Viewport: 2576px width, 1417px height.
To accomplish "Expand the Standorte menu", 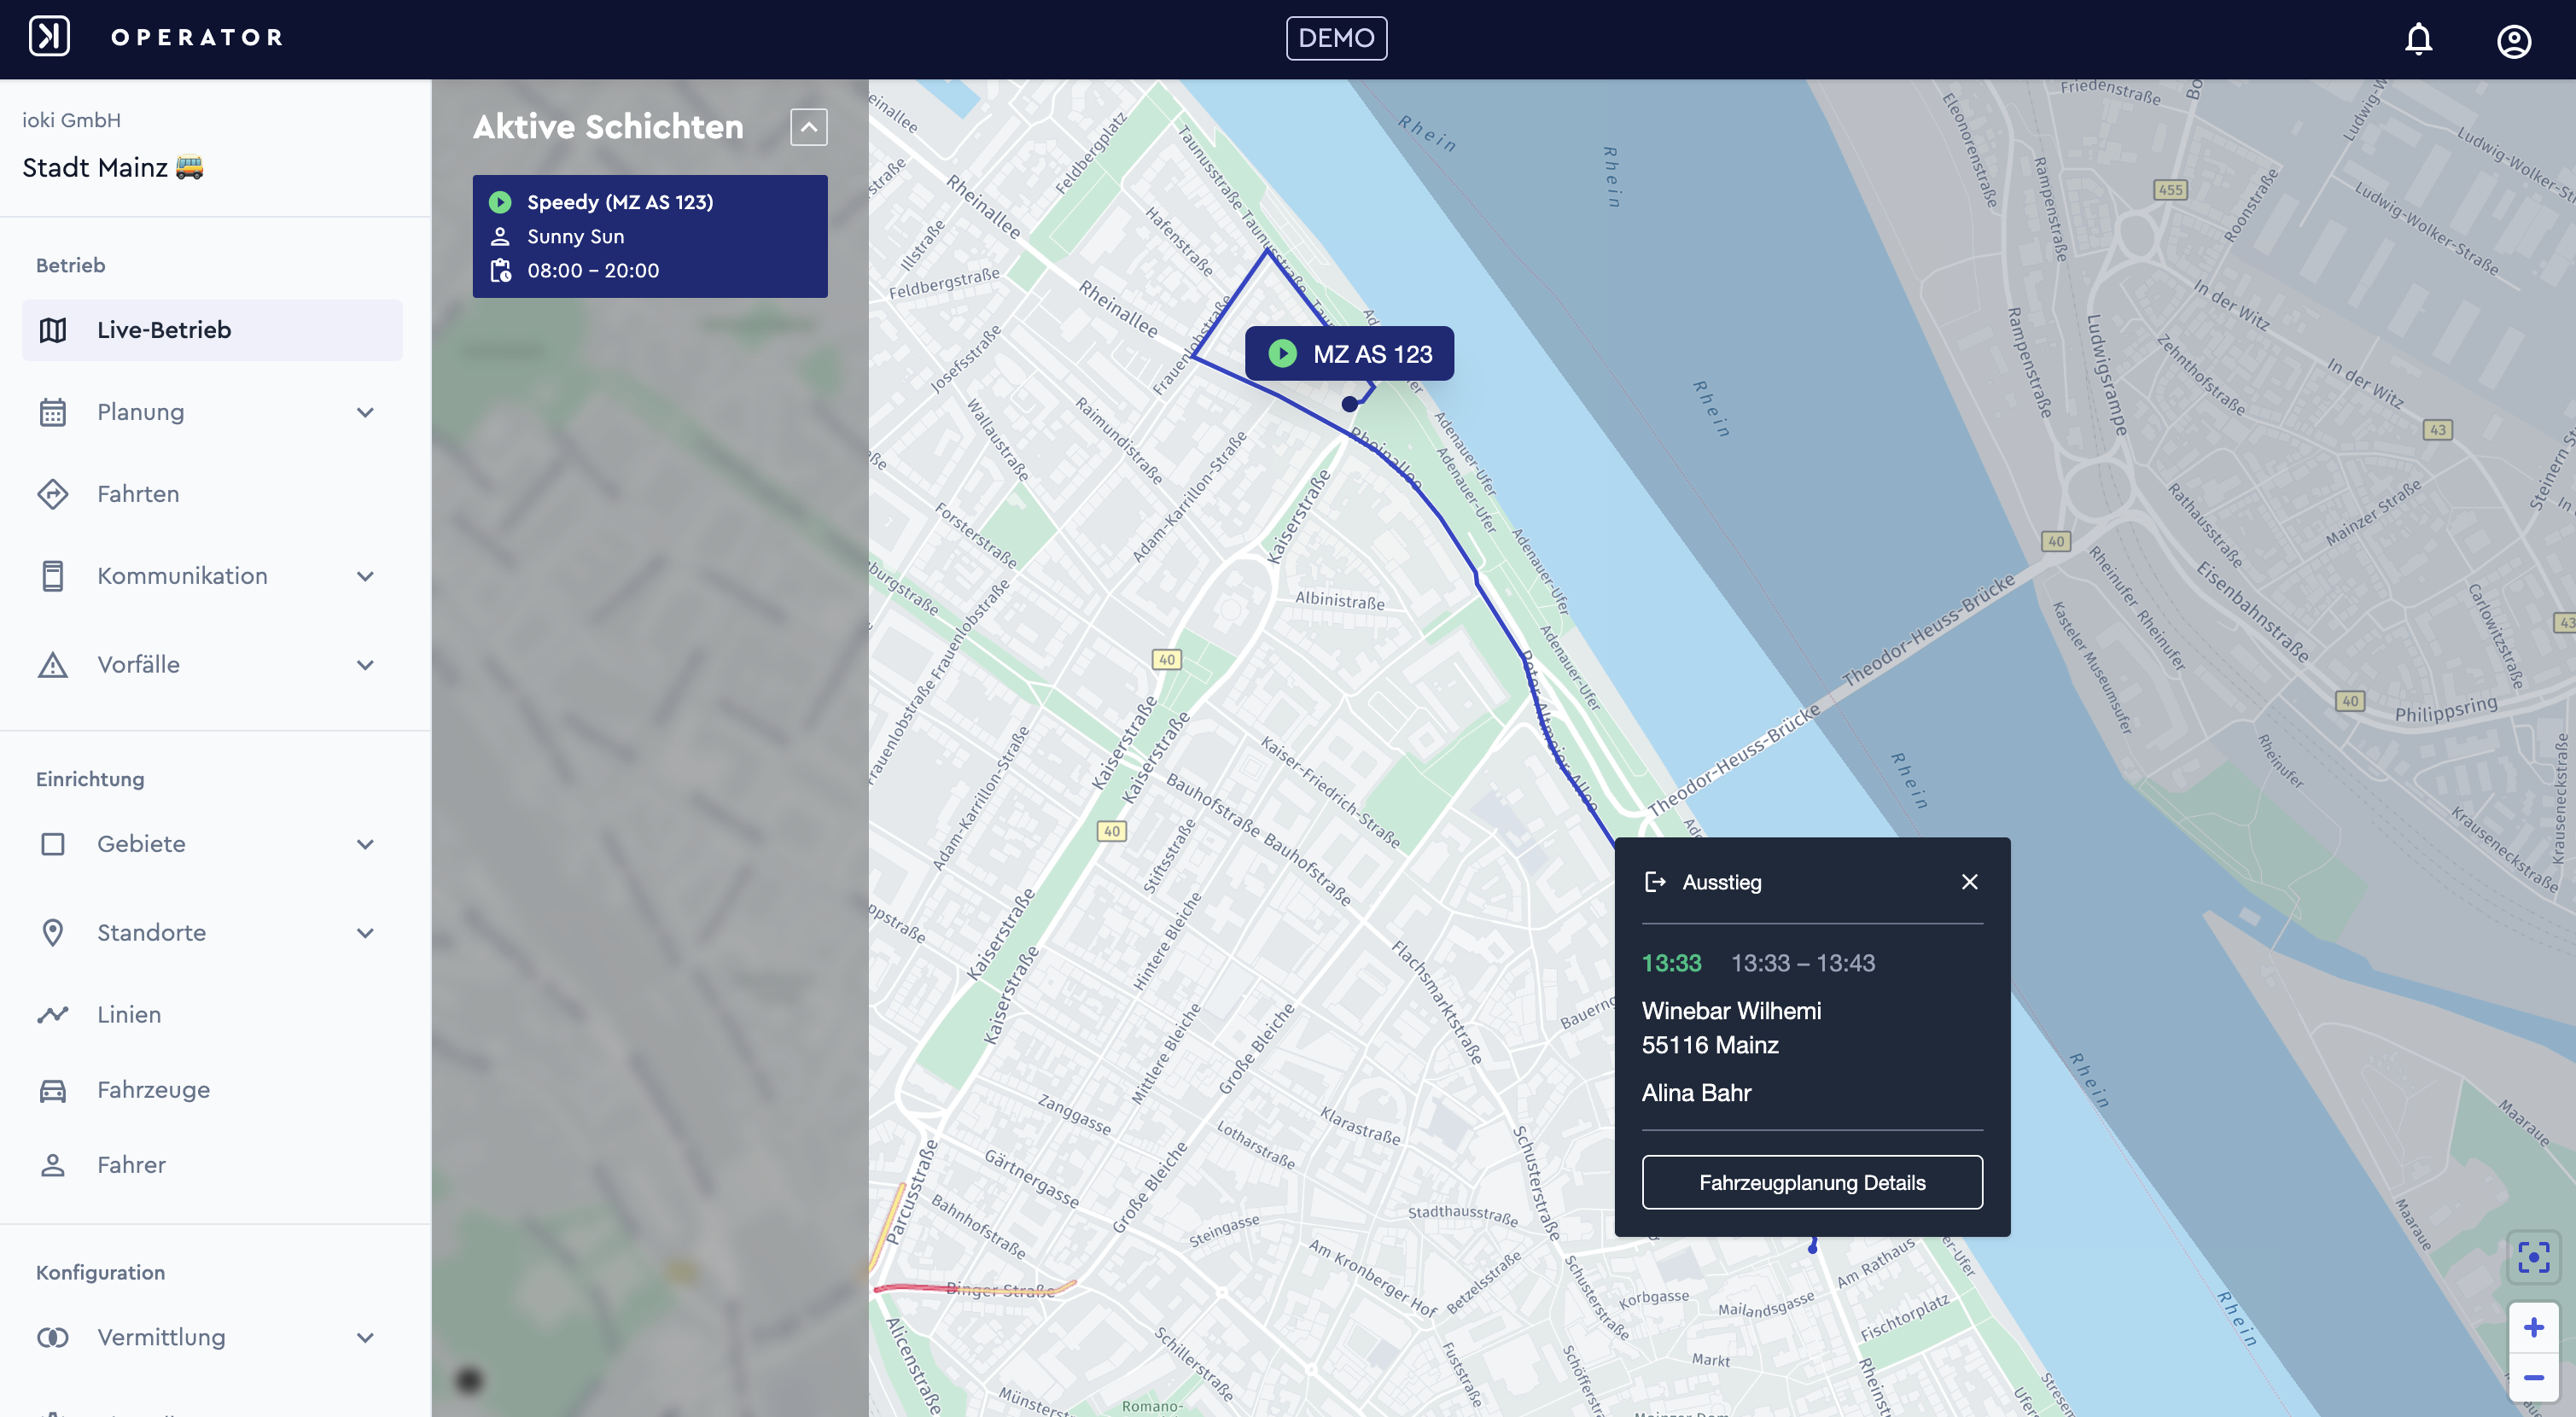I will (x=212, y=933).
